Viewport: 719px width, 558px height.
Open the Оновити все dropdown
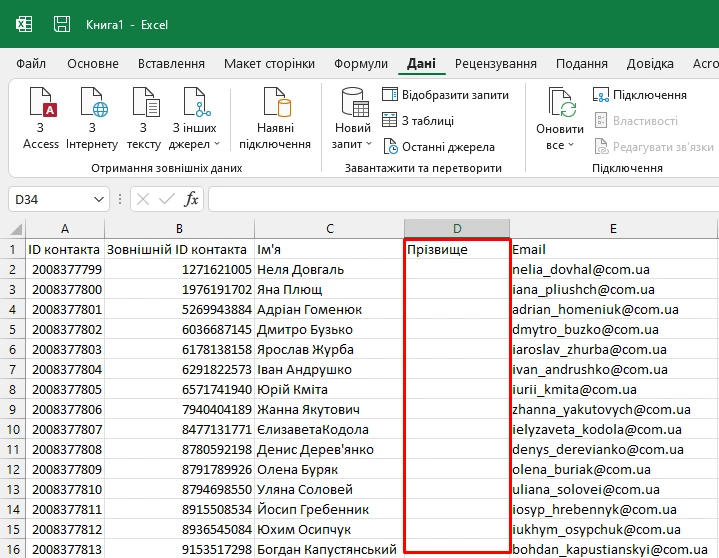click(559, 145)
